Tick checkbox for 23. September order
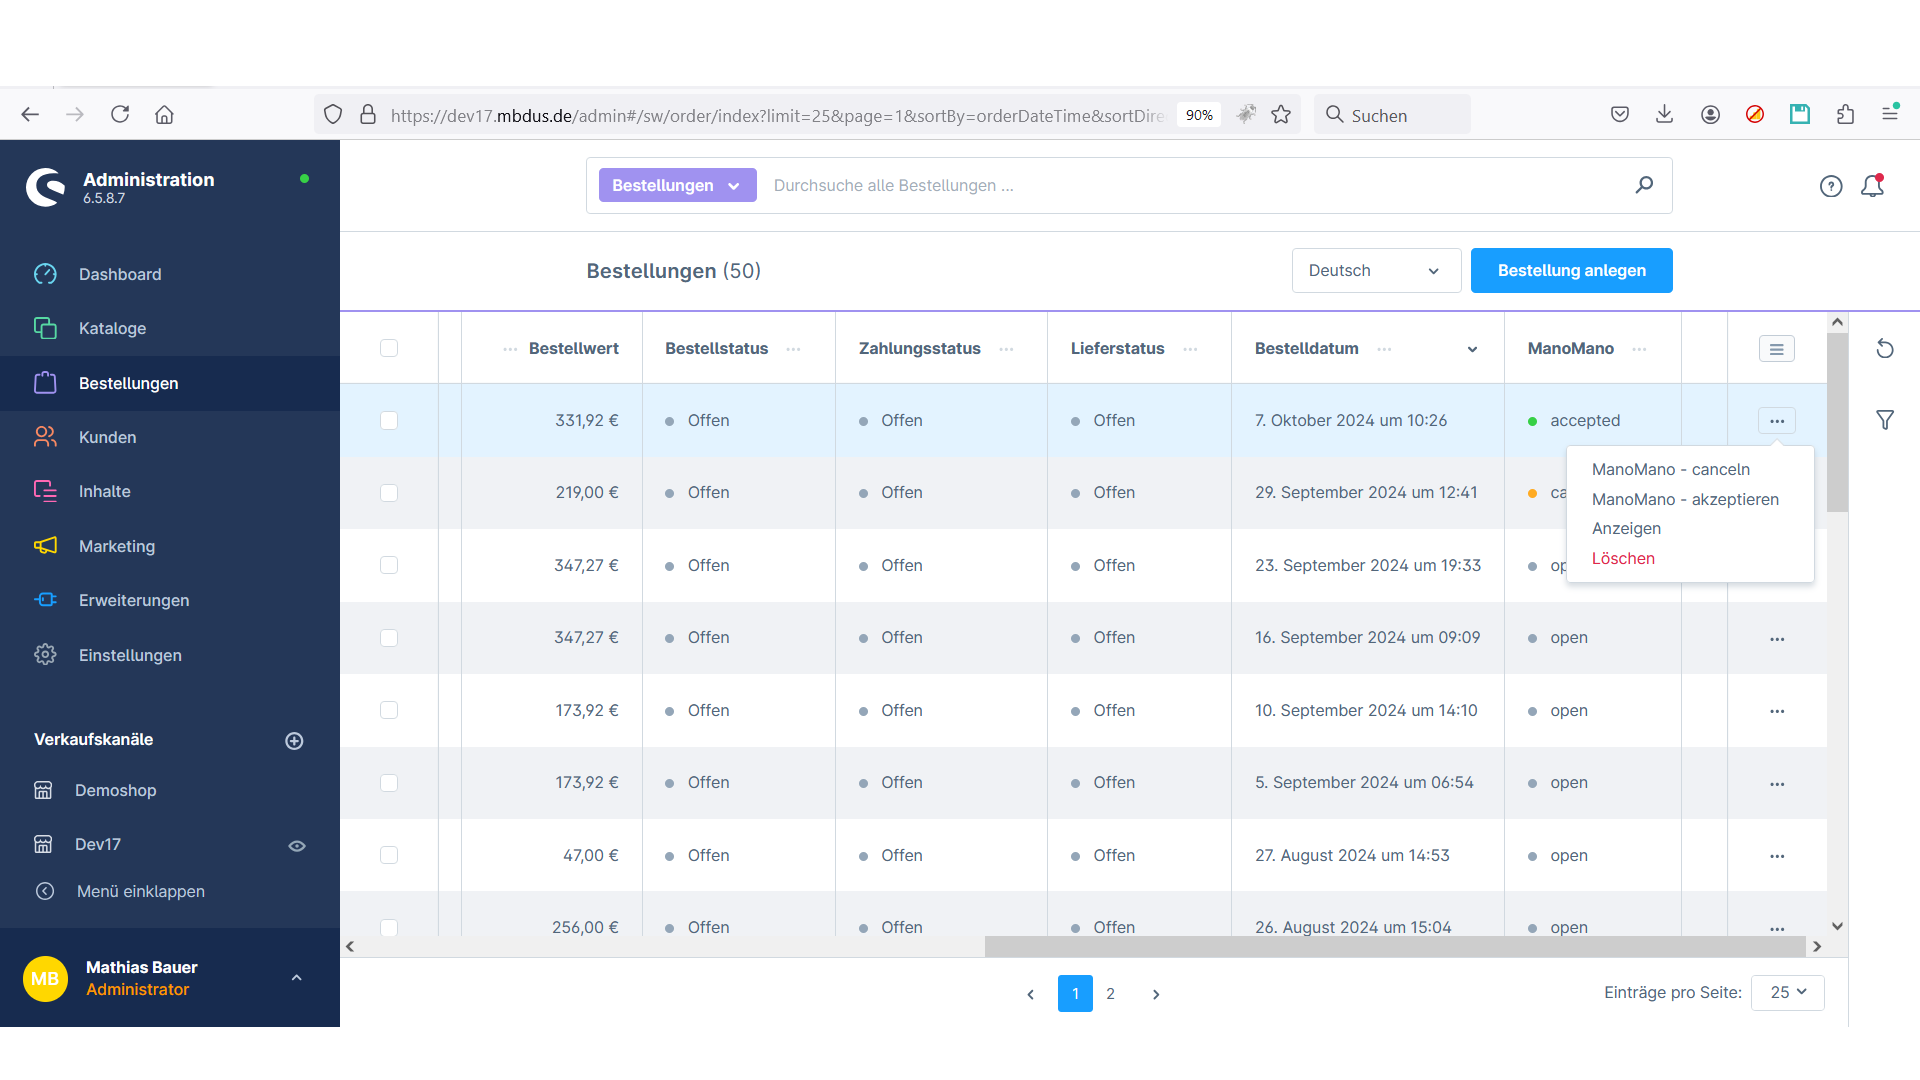The width and height of the screenshot is (1920, 1080). tap(389, 566)
